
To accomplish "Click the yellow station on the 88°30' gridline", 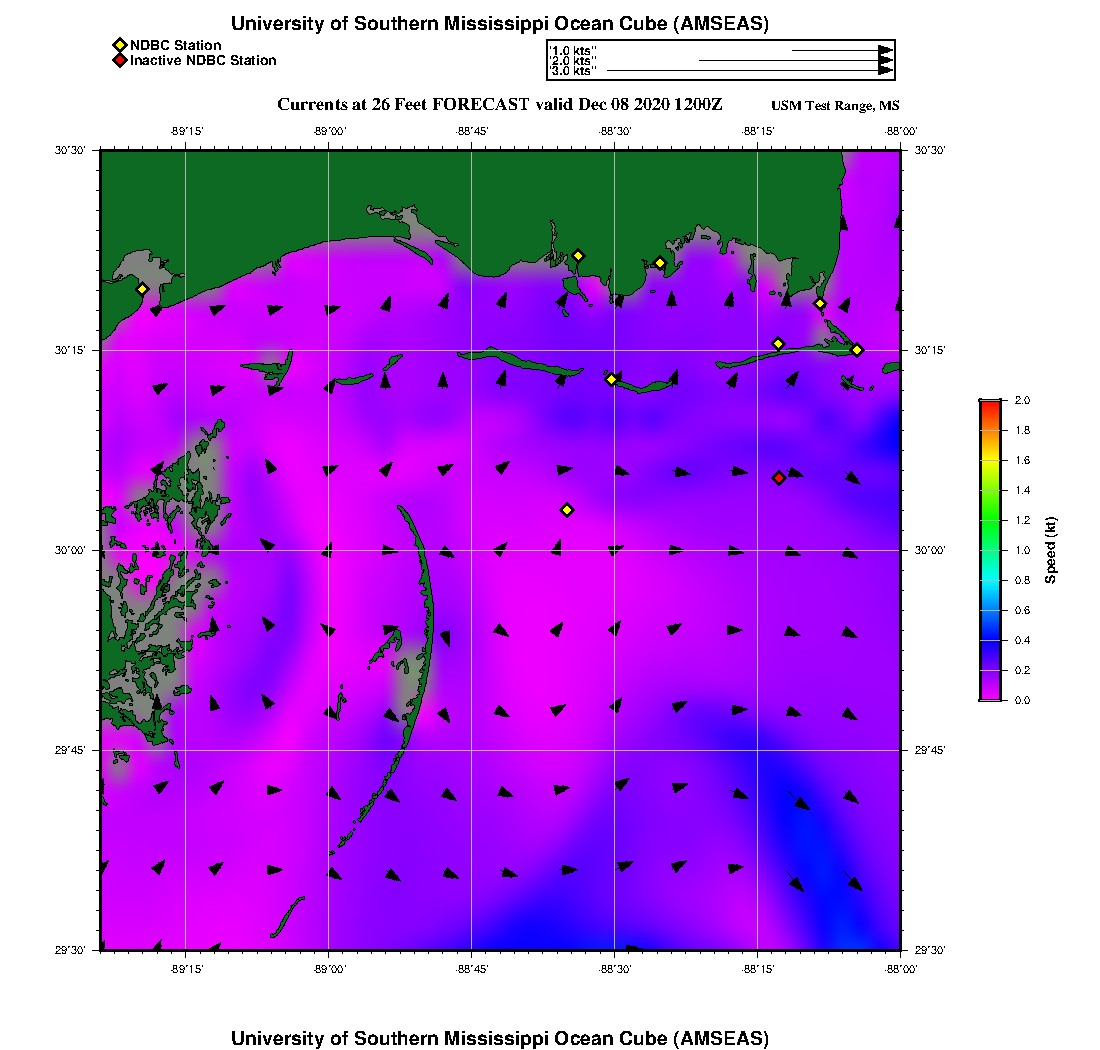I will pos(611,379).
